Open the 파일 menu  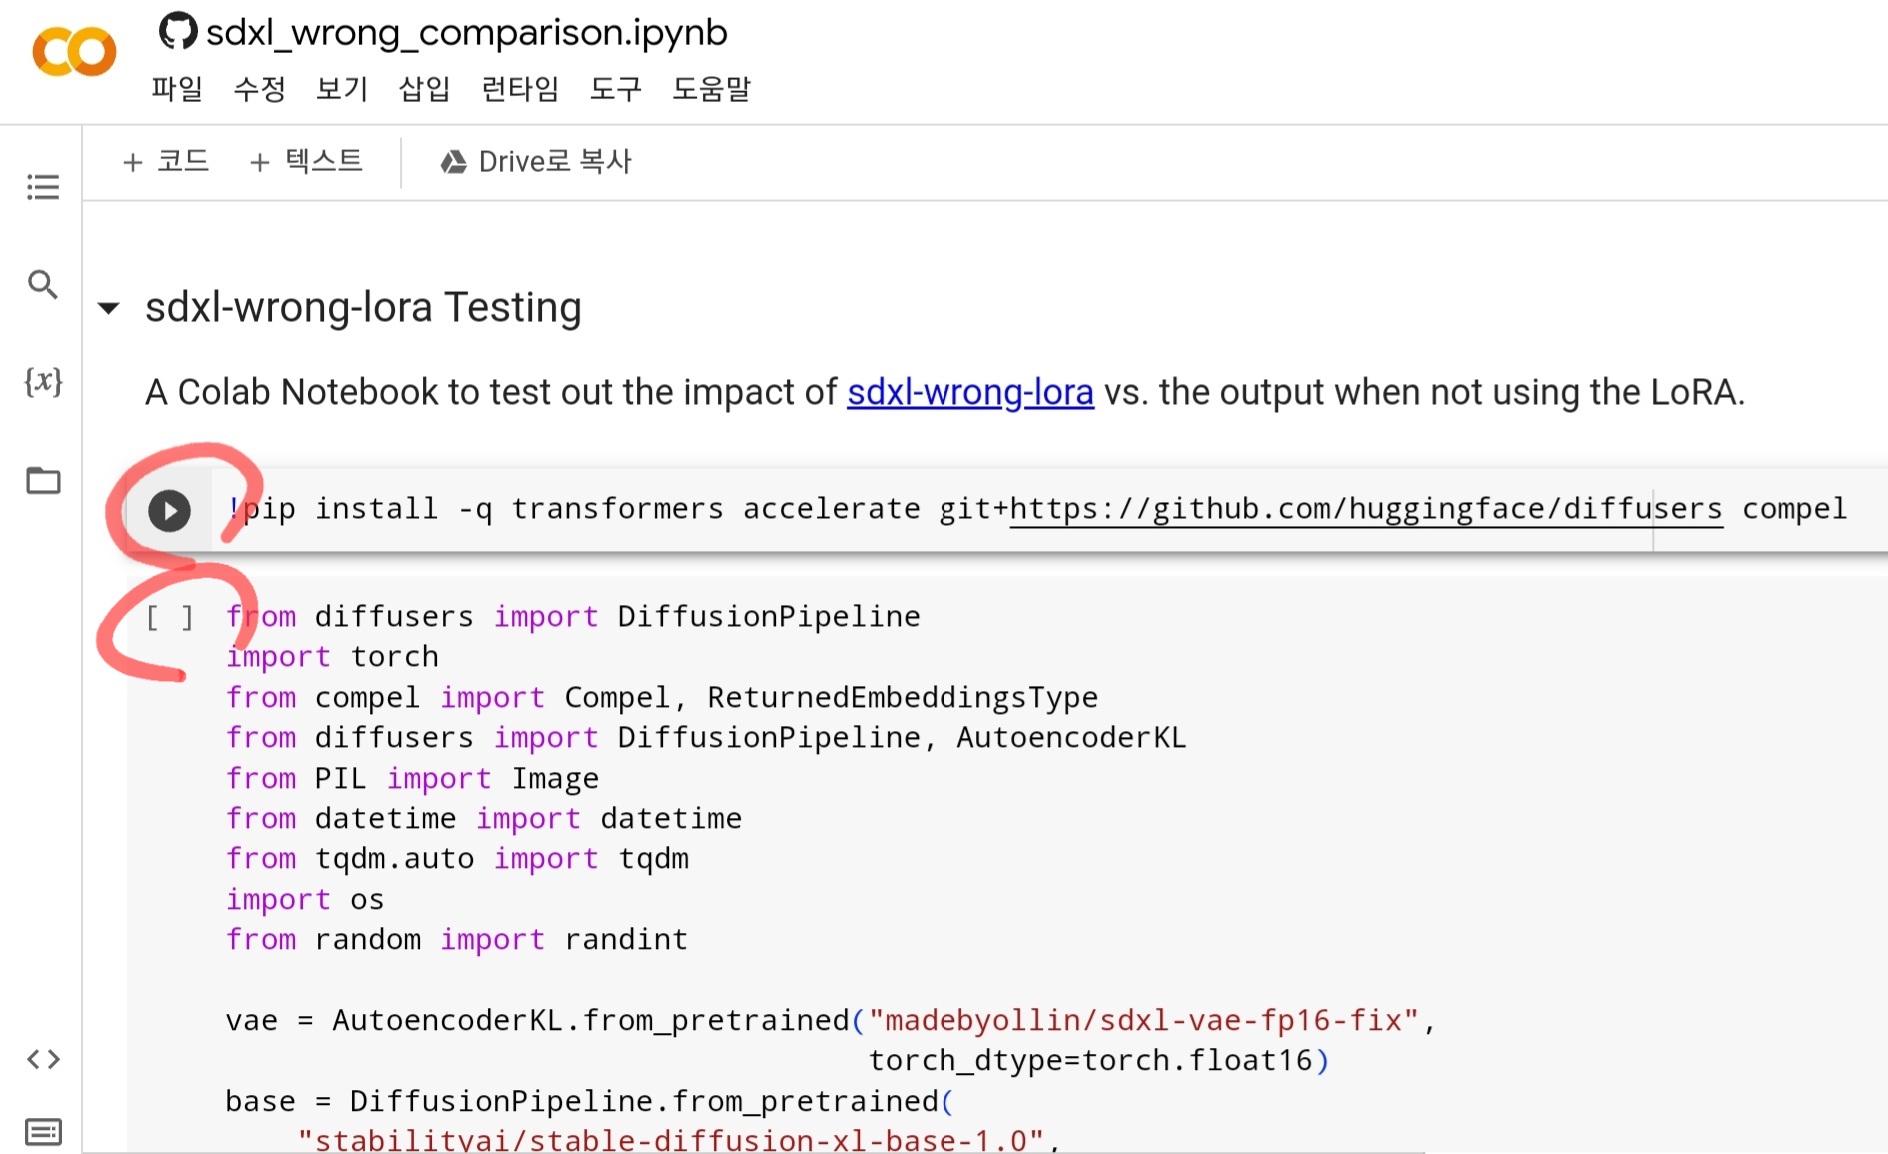click(177, 89)
